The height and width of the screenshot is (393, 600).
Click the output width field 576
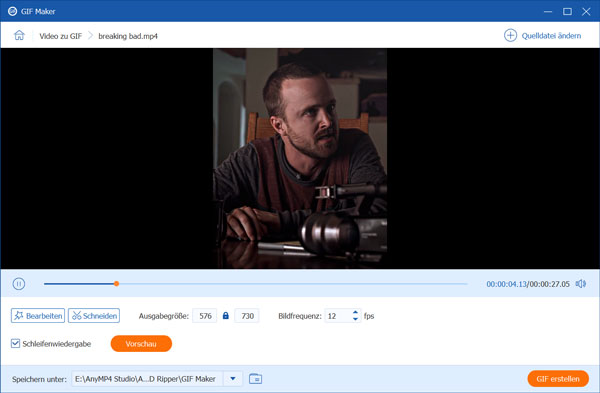pyautogui.click(x=205, y=316)
